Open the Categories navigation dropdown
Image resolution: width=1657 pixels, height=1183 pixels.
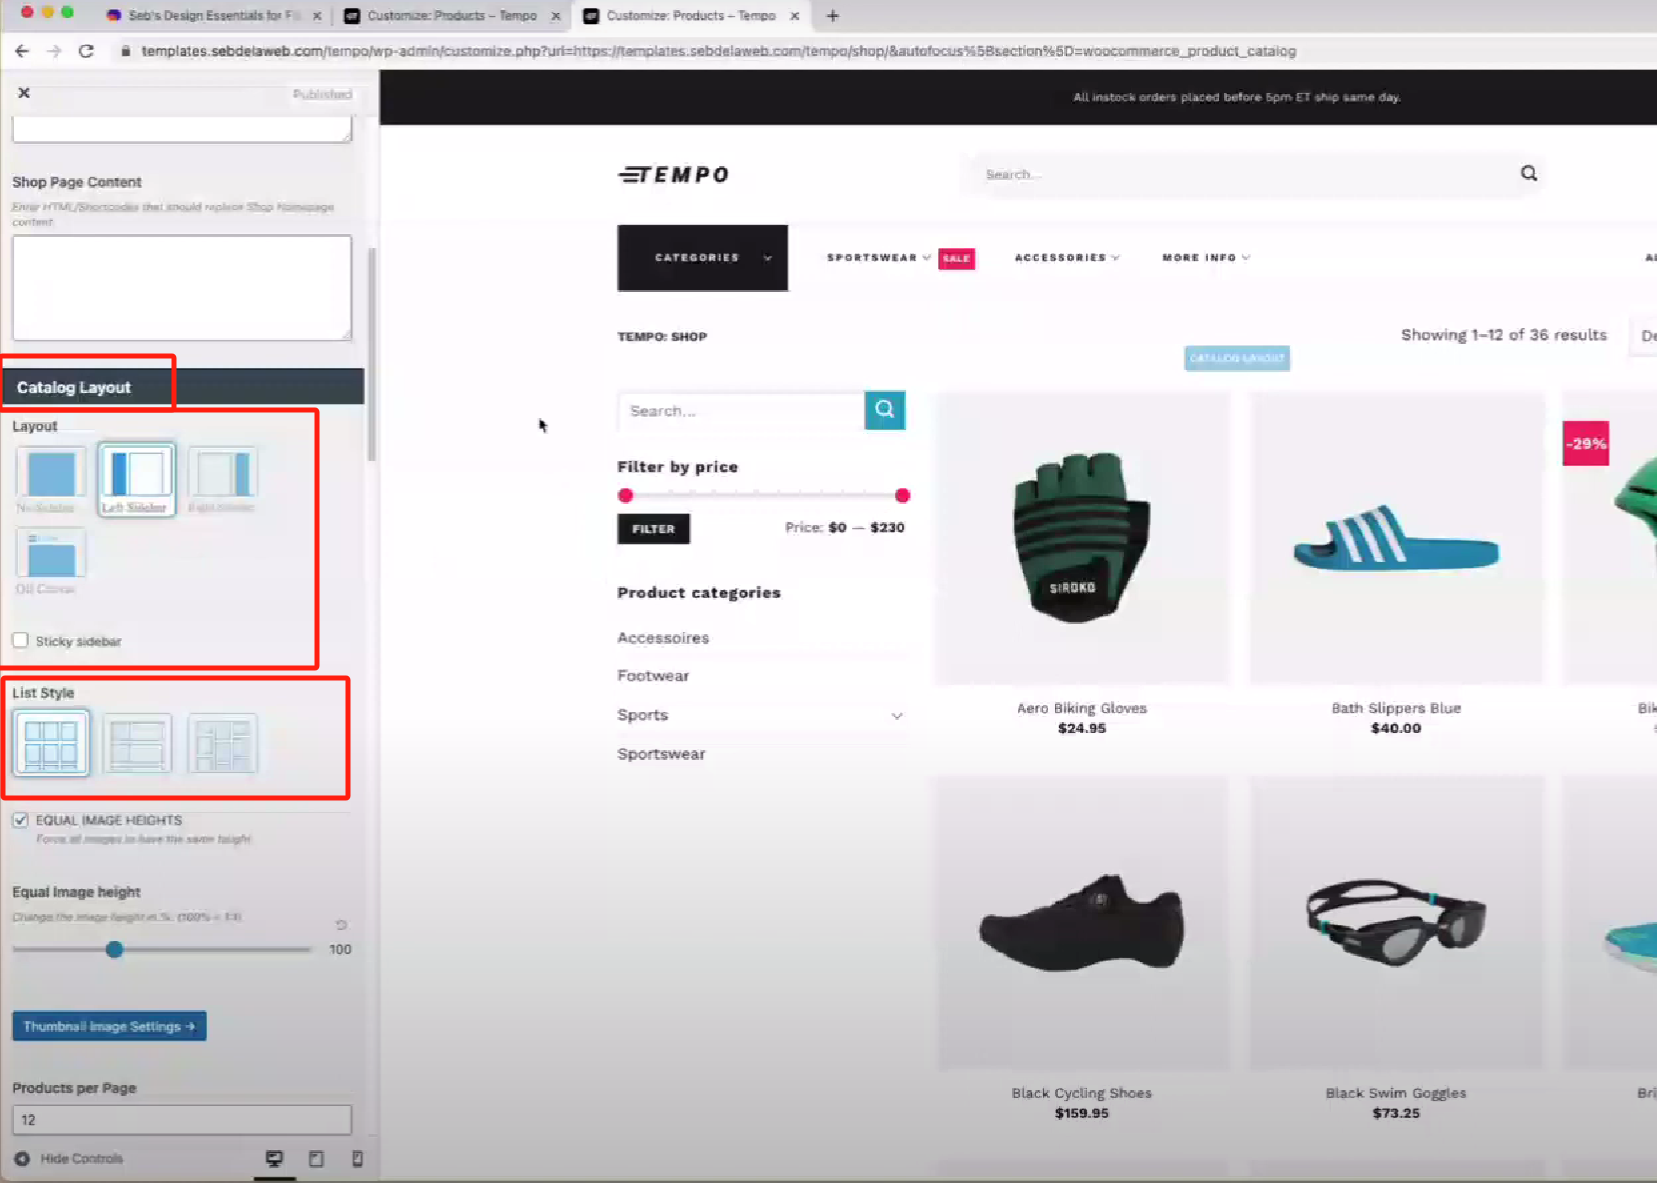(x=701, y=257)
